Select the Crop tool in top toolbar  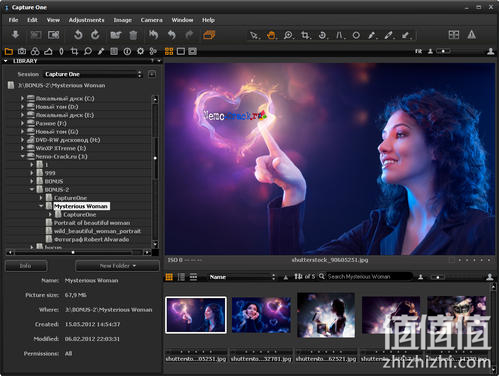point(305,35)
